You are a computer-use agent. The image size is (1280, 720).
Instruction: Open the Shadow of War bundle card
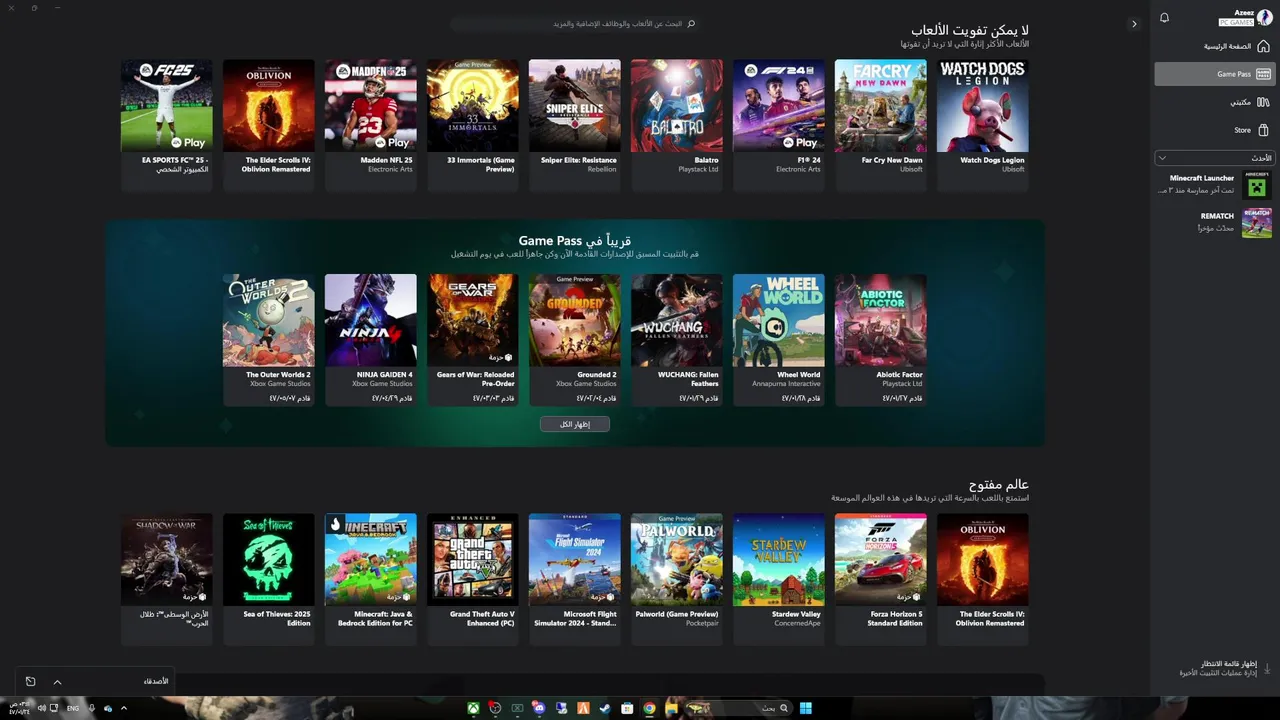pyautogui.click(x=167, y=578)
